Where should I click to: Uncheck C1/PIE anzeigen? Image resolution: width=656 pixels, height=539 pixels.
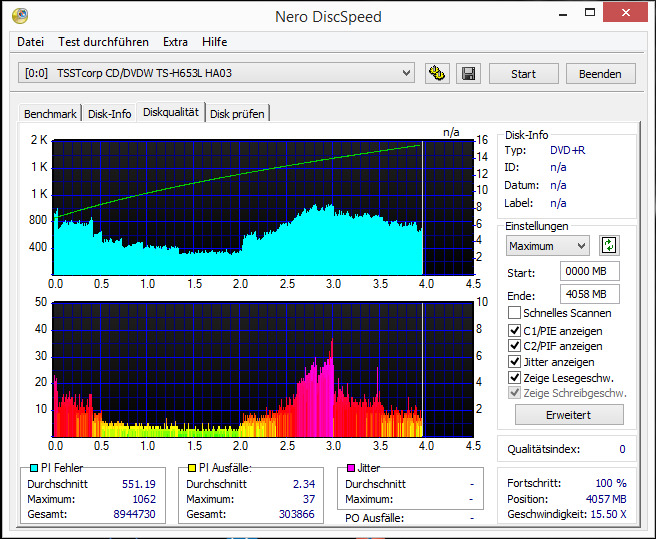(514, 331)
